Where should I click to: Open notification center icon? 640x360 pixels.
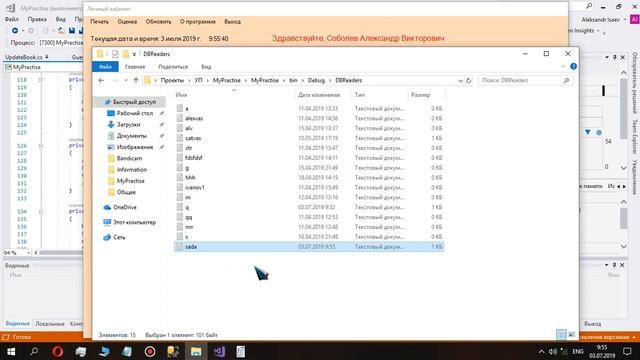pos(627,351)
